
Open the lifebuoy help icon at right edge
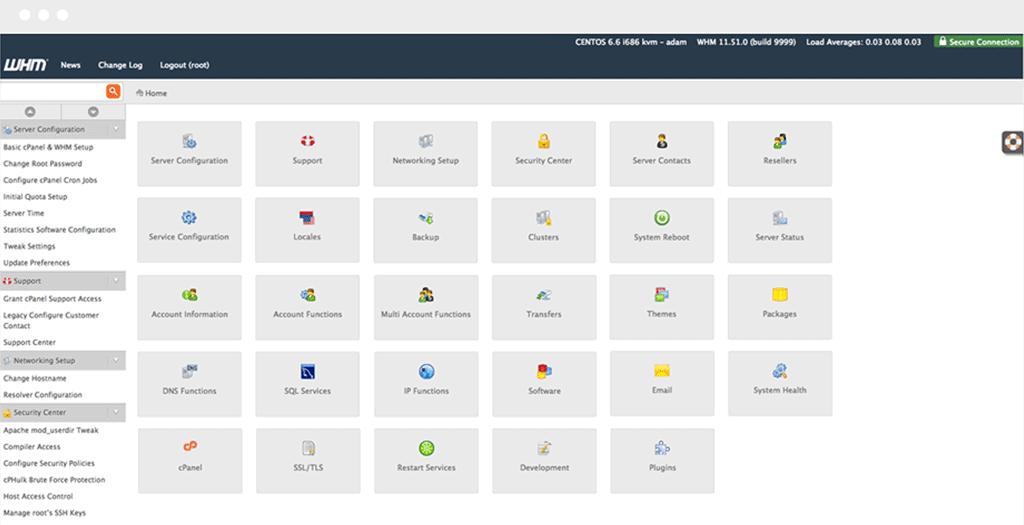coord(1012,142)
